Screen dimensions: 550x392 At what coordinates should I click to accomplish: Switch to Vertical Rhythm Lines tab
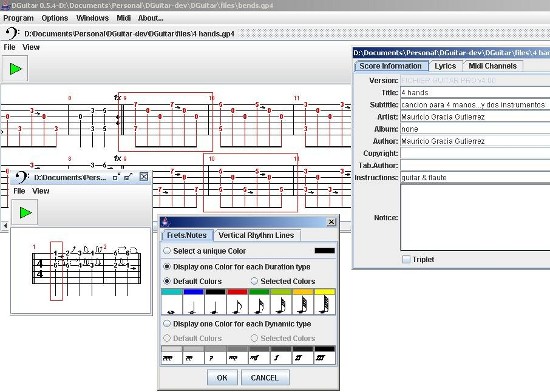pyautogui.click(x=256, y=235)
